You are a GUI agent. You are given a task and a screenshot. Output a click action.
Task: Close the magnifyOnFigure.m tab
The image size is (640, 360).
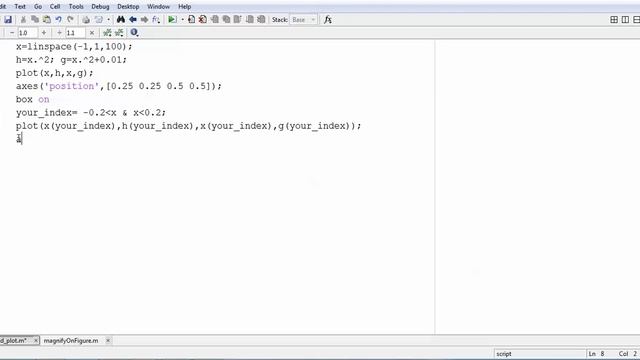click(108, 340)
